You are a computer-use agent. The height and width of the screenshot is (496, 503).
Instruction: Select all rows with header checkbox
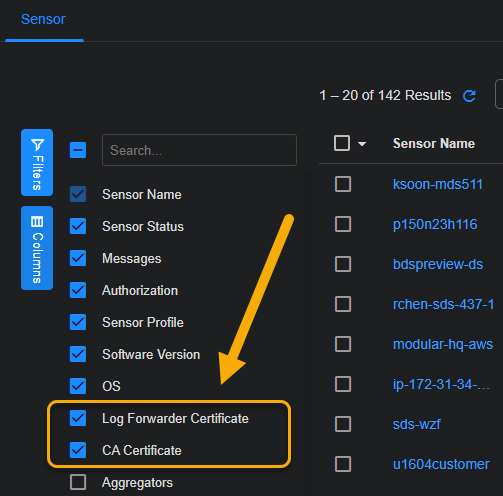tap(342, 143)
